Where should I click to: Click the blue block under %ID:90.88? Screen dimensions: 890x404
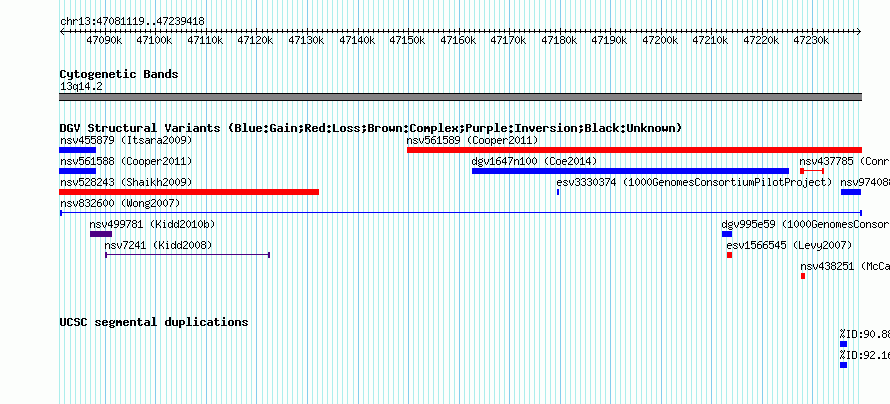tap(843, 344)
